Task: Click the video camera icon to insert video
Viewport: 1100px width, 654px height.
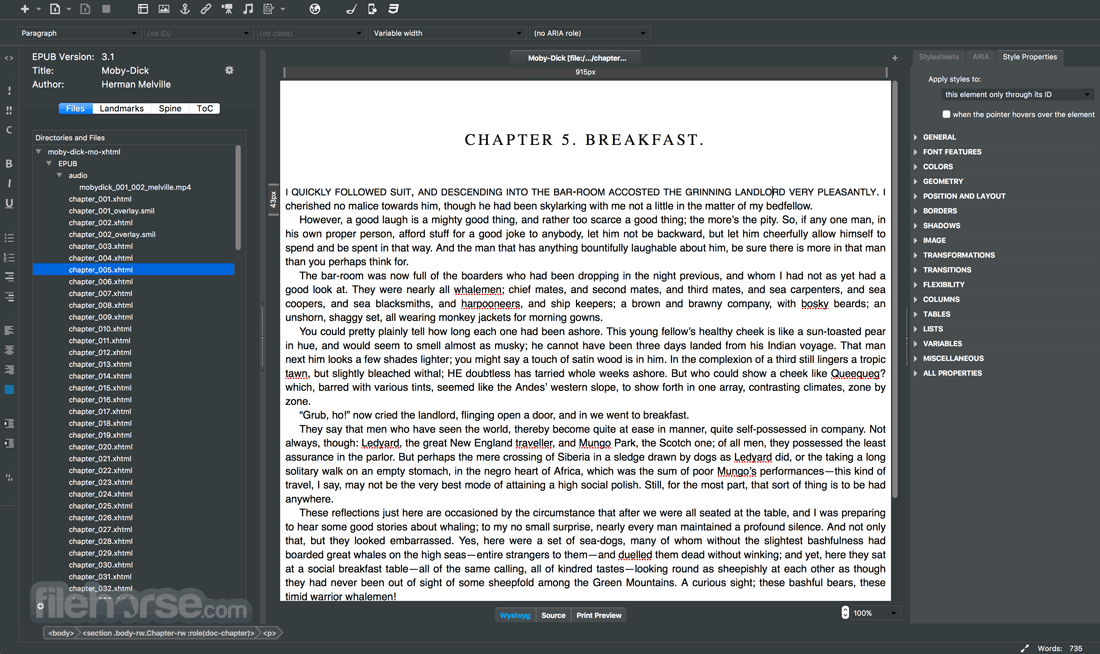Action: [x=227, y=9]
